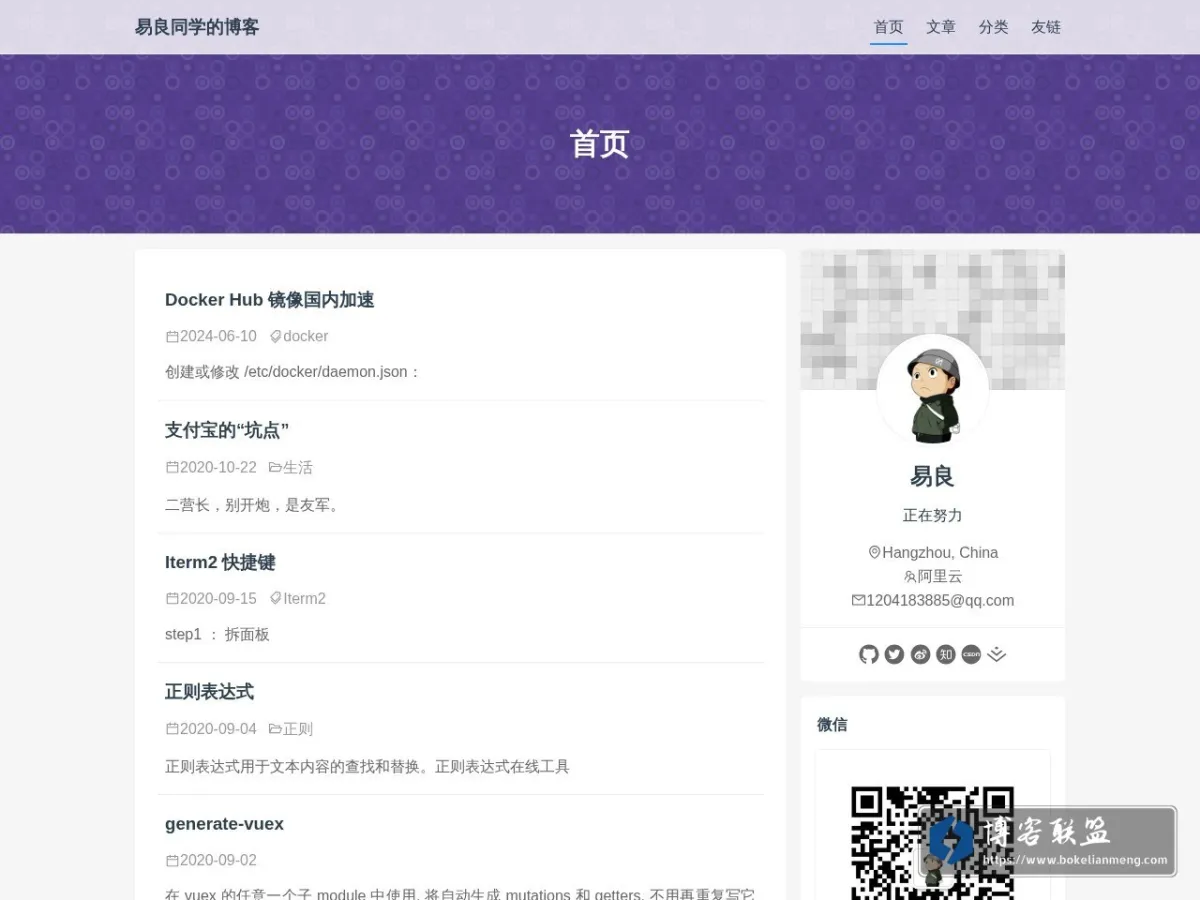The width and height of the screenshot is (1200, 900).
Task: Click the folder icon next to 正则
Action: click(275, 729)
